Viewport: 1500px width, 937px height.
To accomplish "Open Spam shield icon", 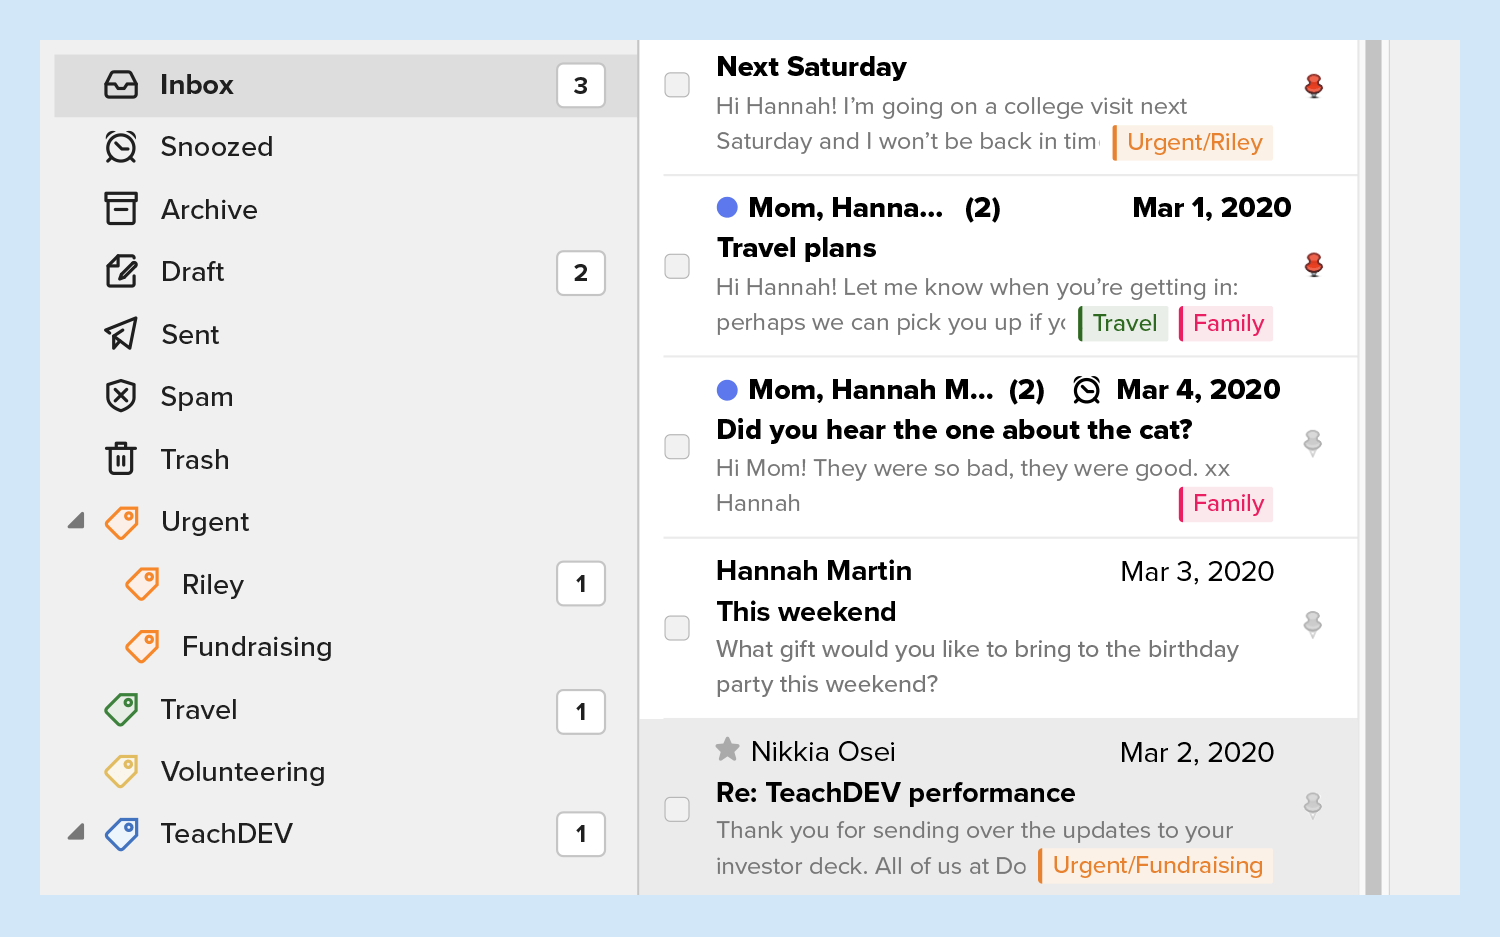I will 121,397.
